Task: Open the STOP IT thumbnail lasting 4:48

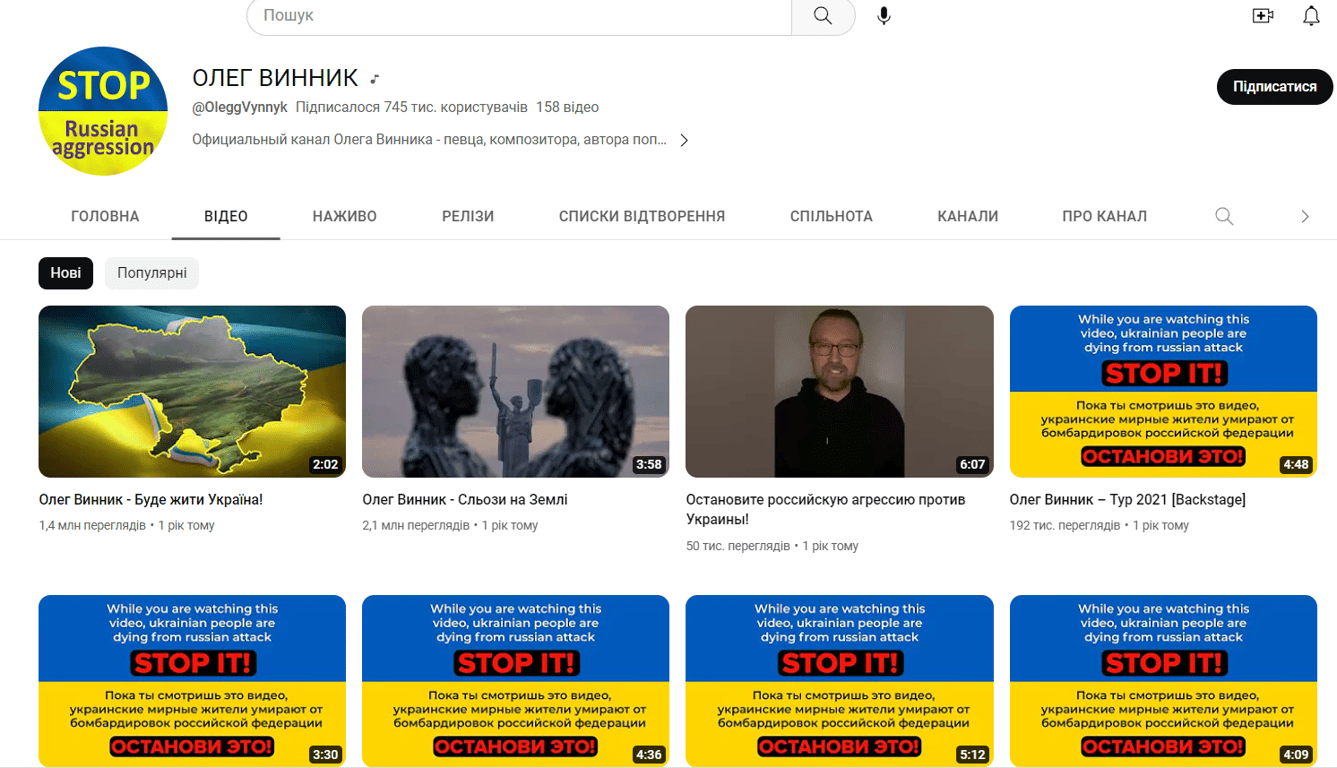Action: point(1164,392)
